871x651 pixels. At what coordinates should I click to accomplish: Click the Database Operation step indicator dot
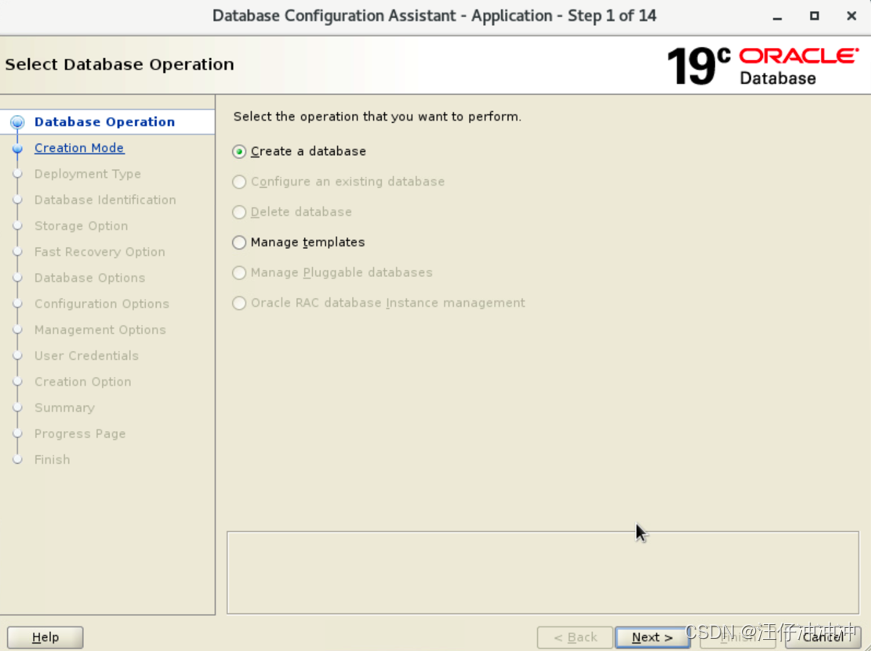click(x=18, y=121)
